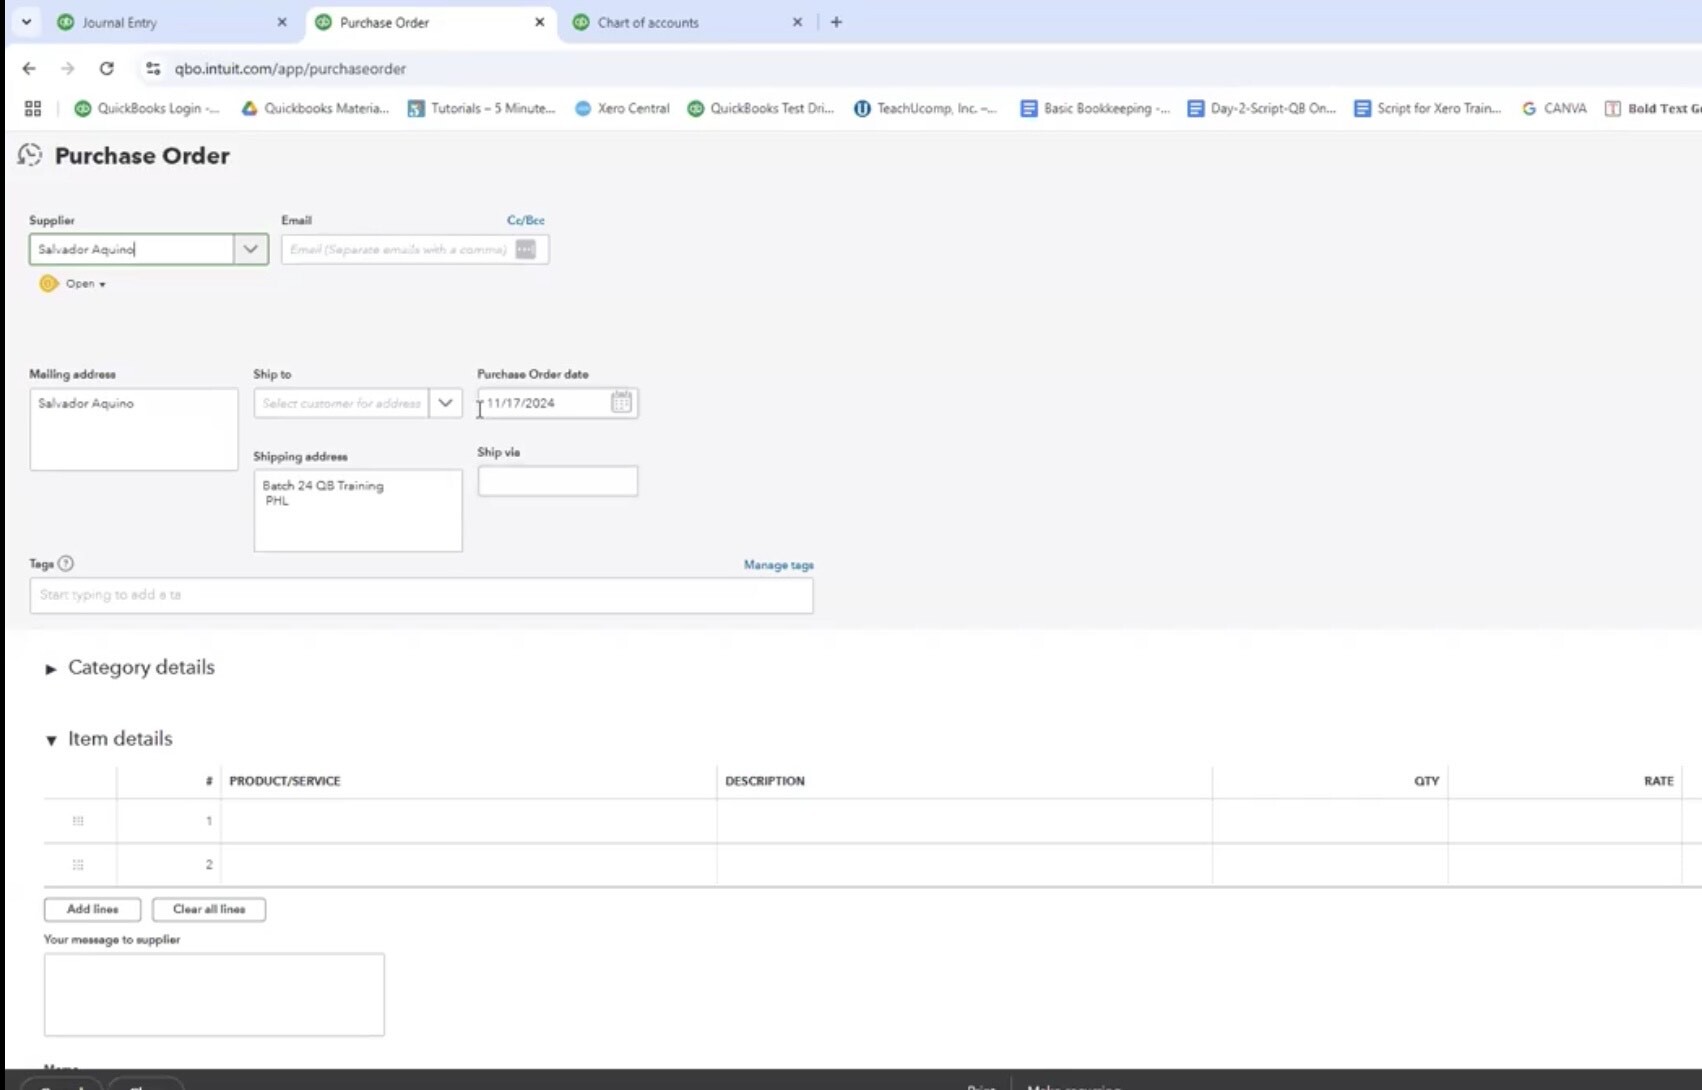Switch to the Journal Entry tab
Screen dimensions: 1702x1090
point(170,22)
